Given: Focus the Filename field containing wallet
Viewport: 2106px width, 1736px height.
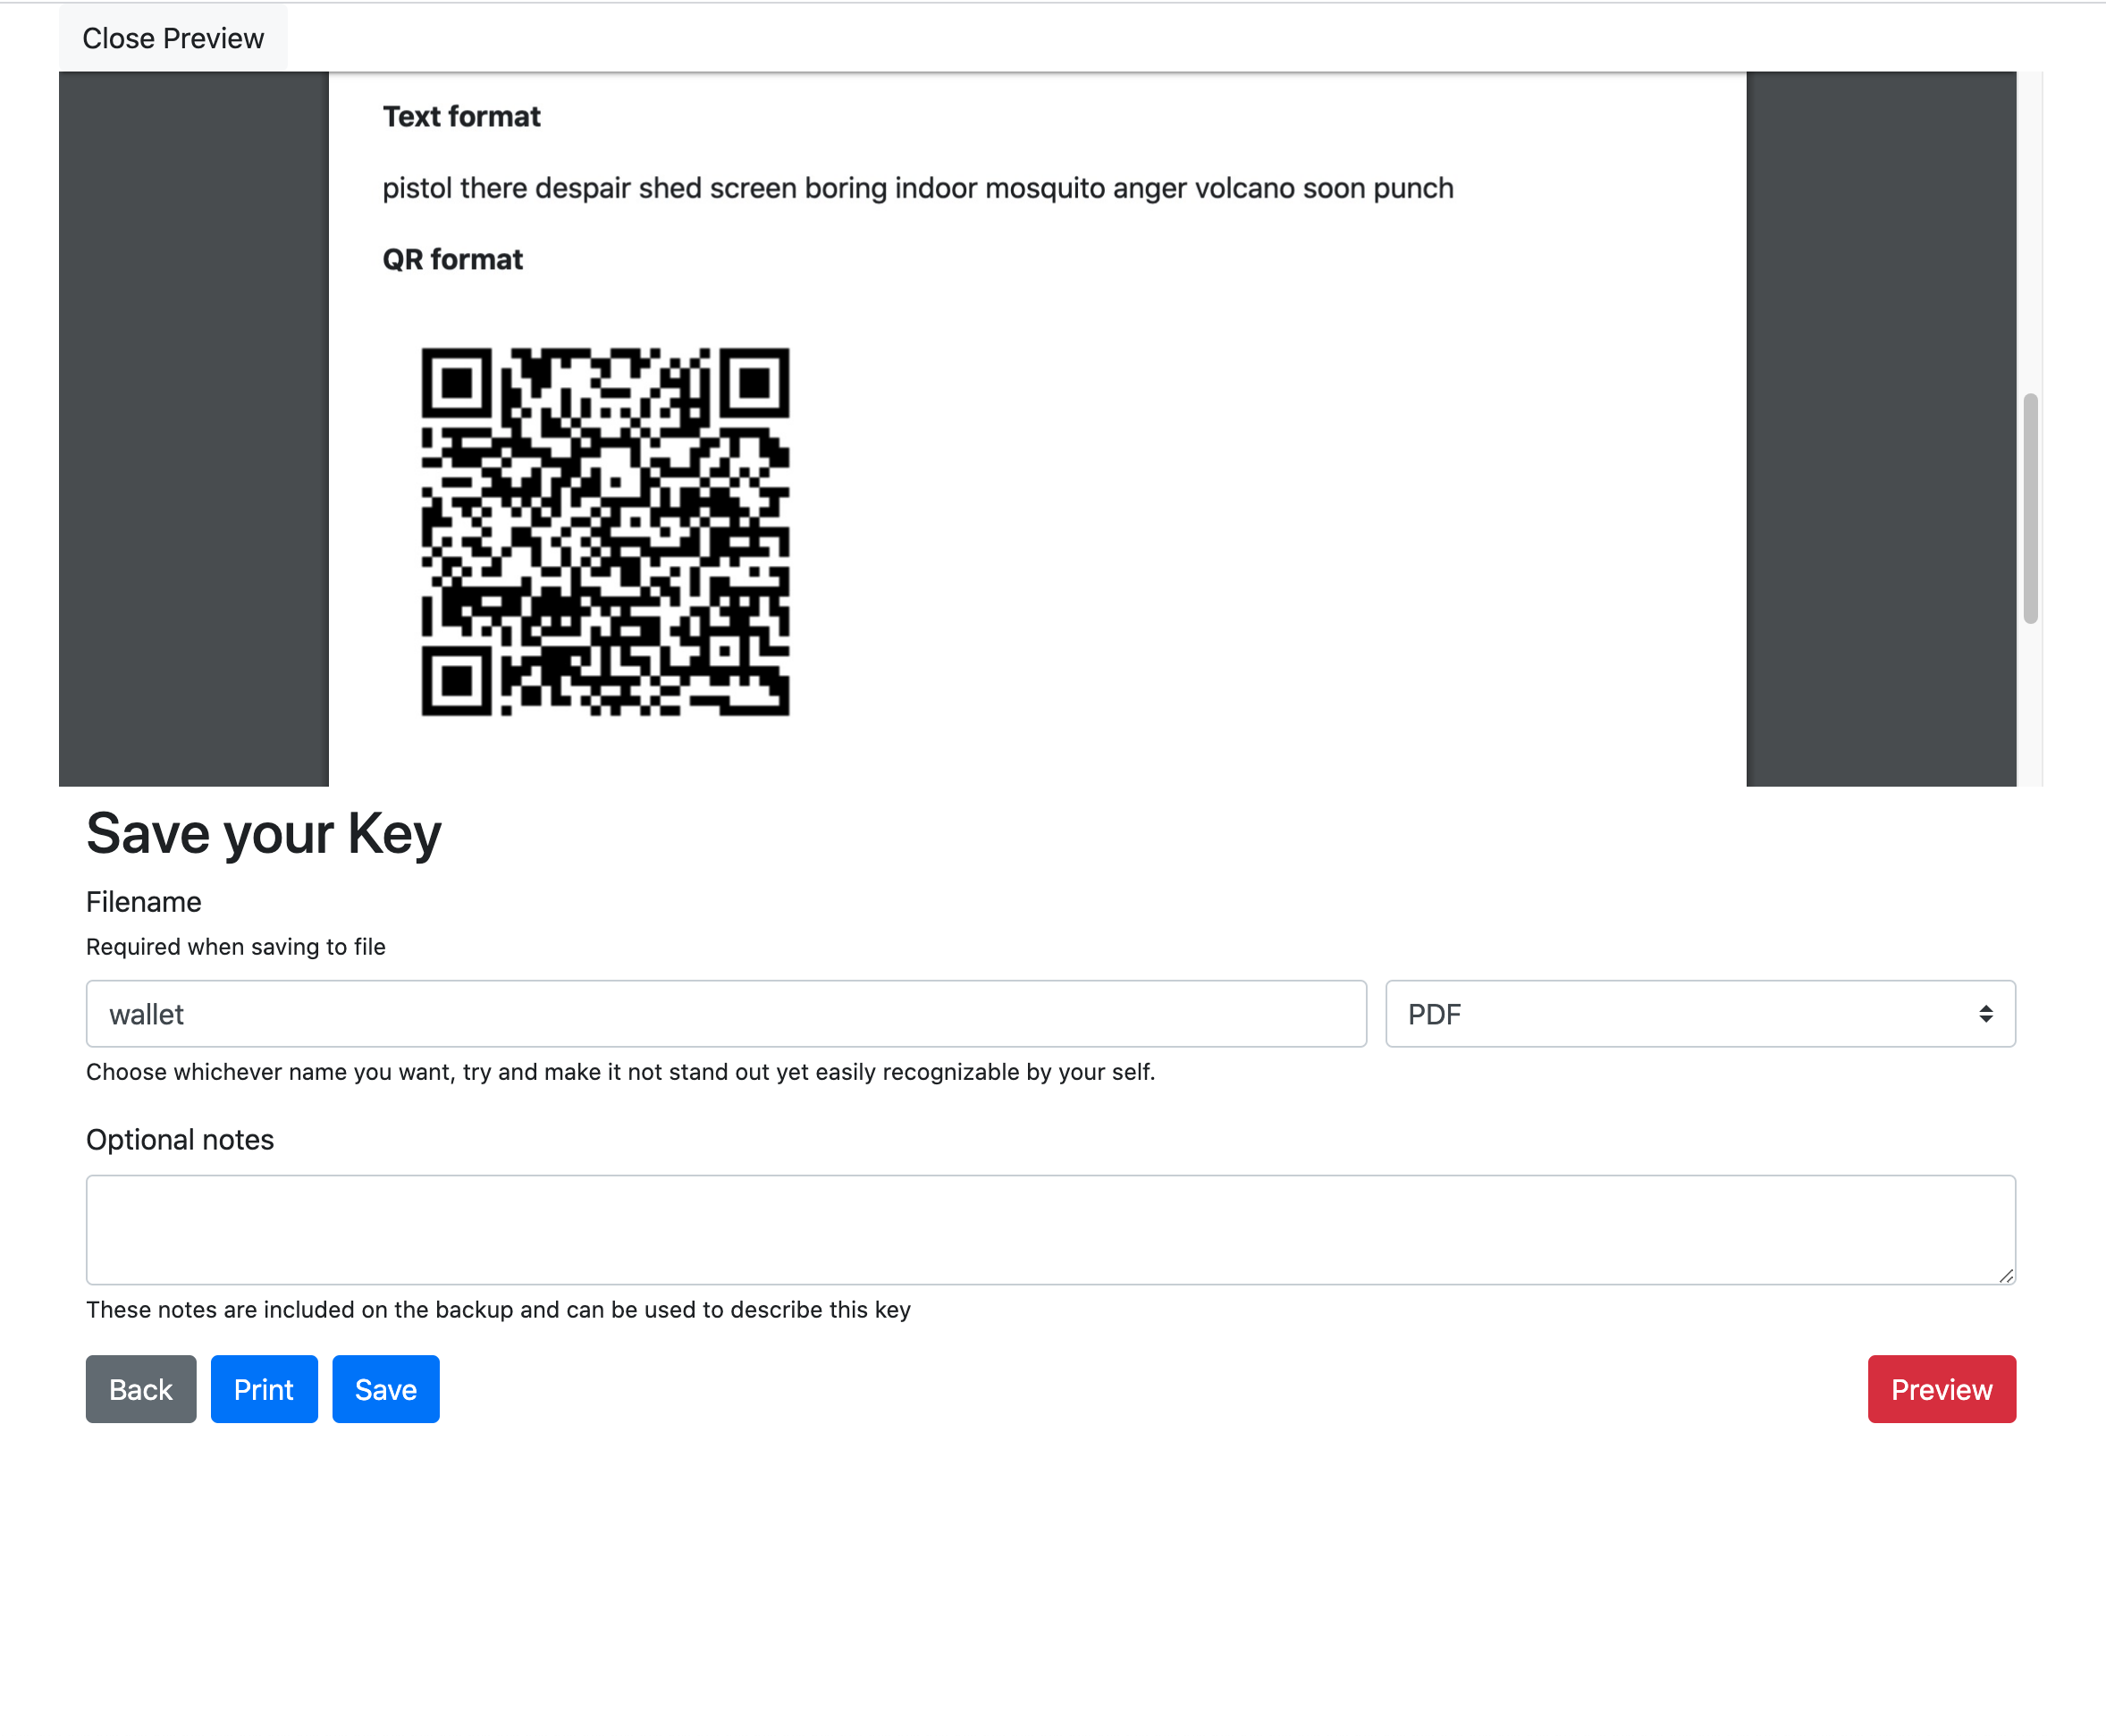Looking at the screenshot, I should point(726,1014).
